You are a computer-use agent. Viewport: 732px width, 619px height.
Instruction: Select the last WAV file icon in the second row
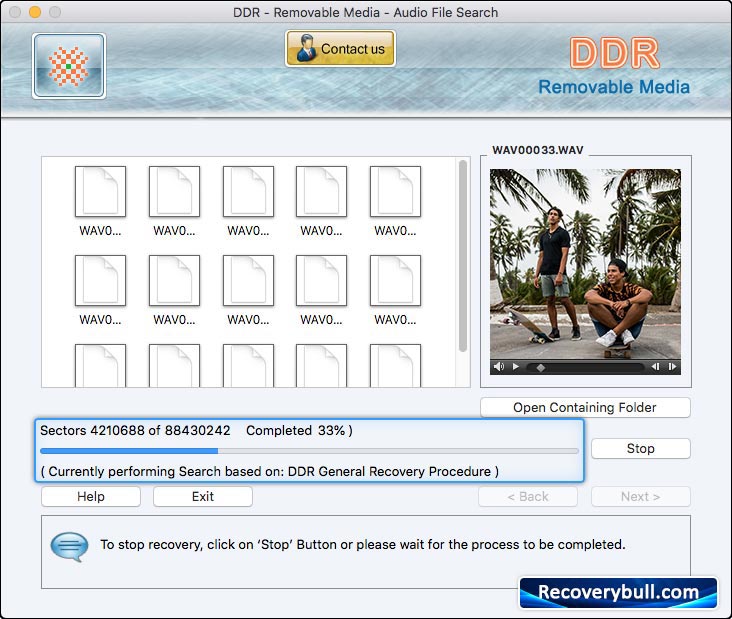395,281
